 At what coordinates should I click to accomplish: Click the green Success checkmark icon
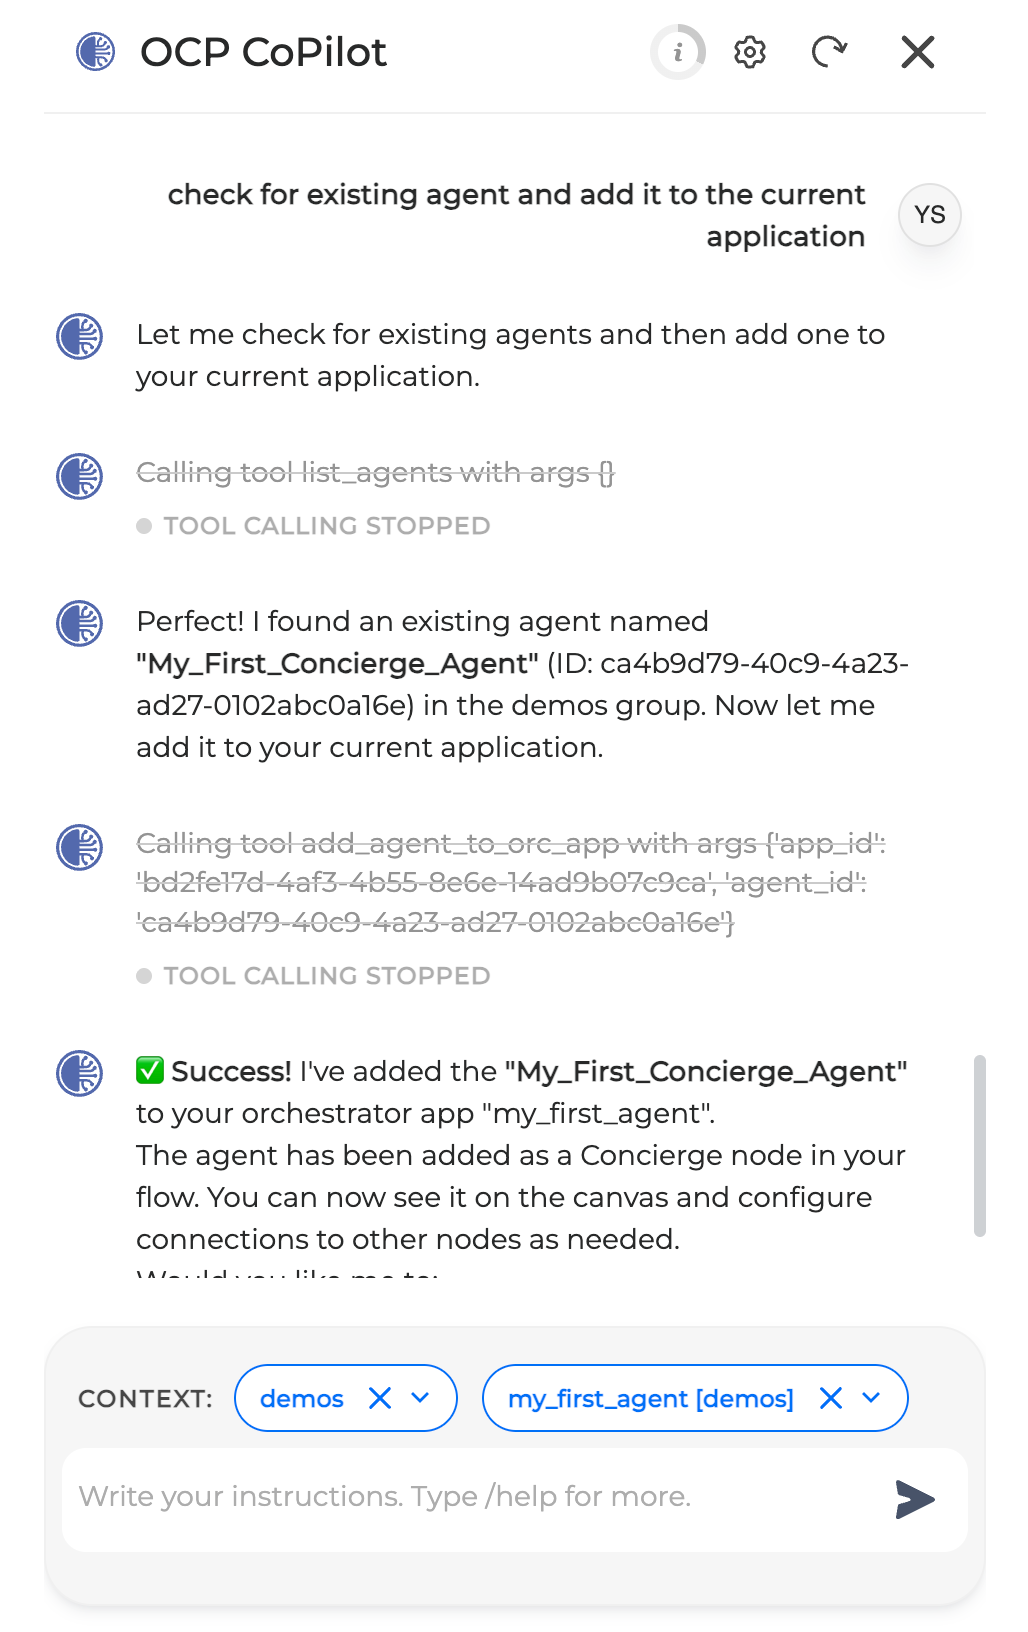click(150, 1071)
